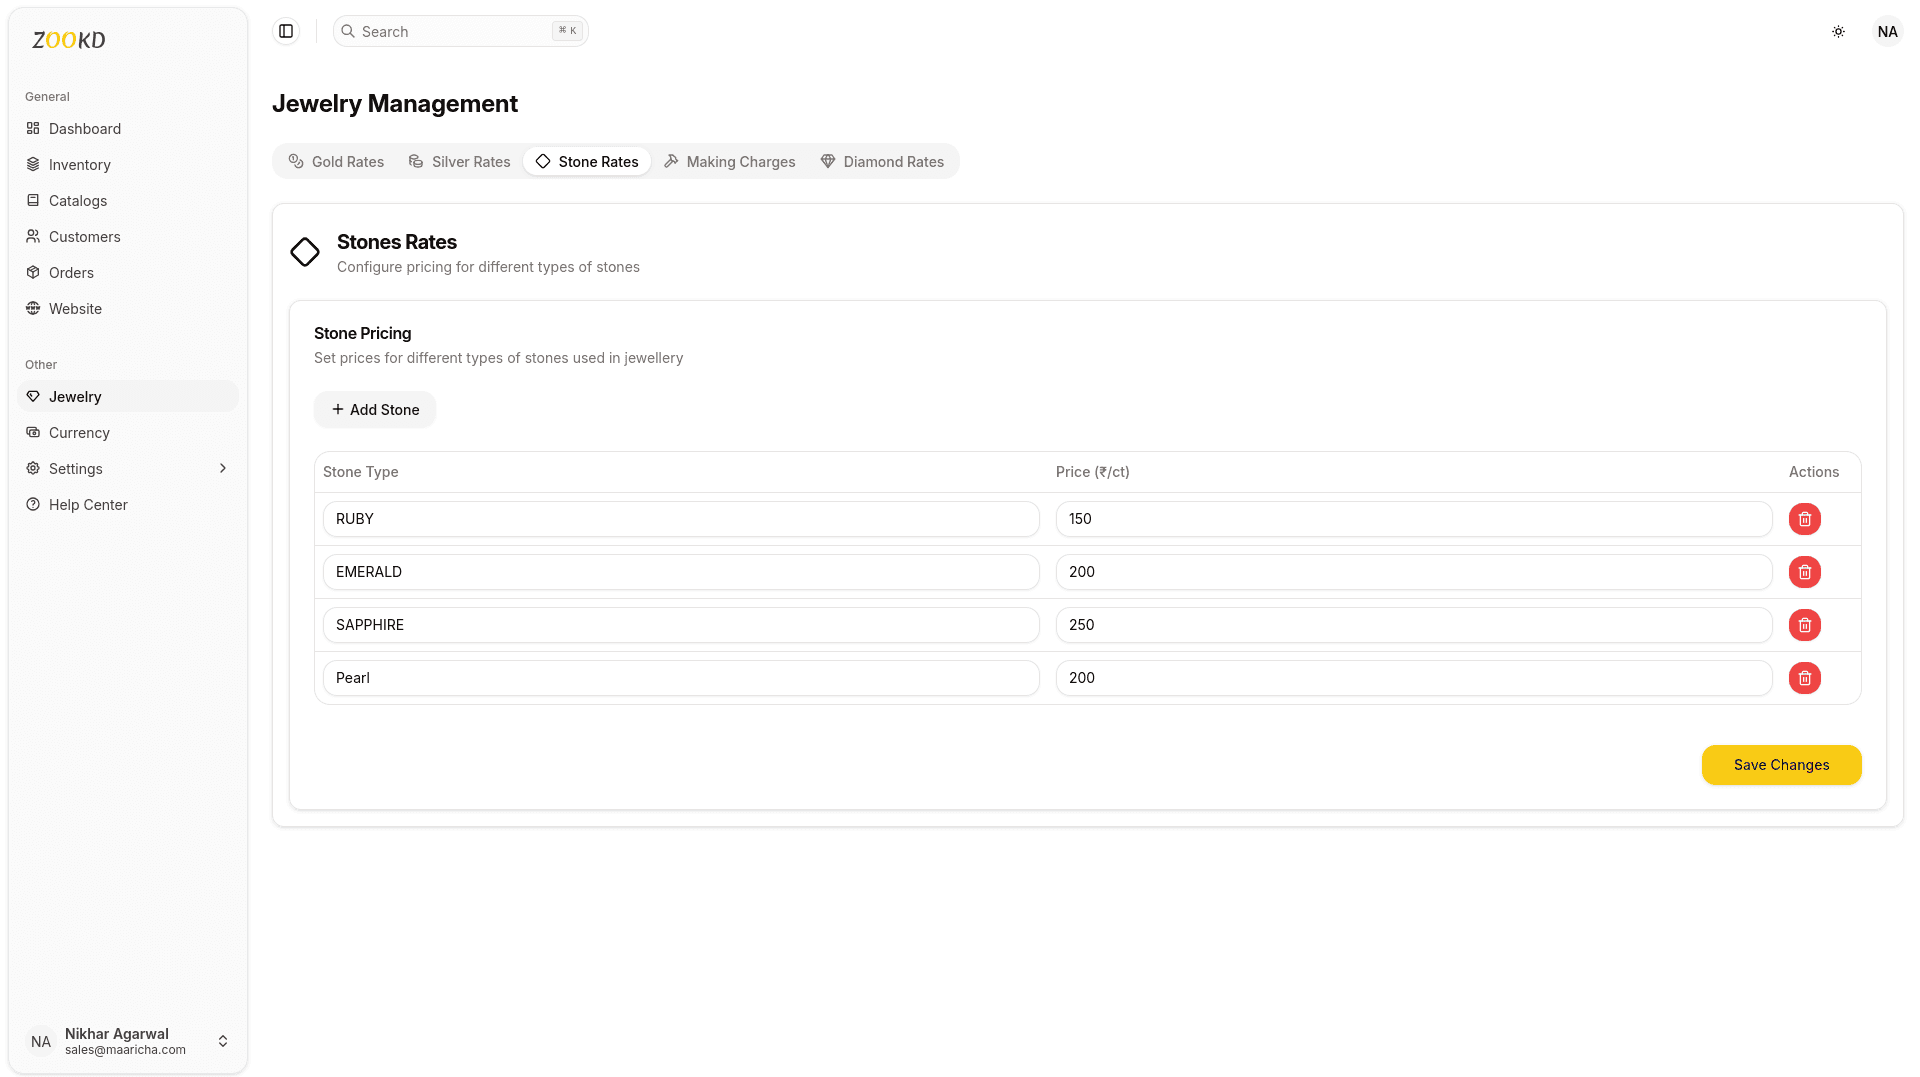The width and height of the screenshot is (1920, 1077).
Task: Click the Currency icon in sidebar
Action: coord(33,432)
